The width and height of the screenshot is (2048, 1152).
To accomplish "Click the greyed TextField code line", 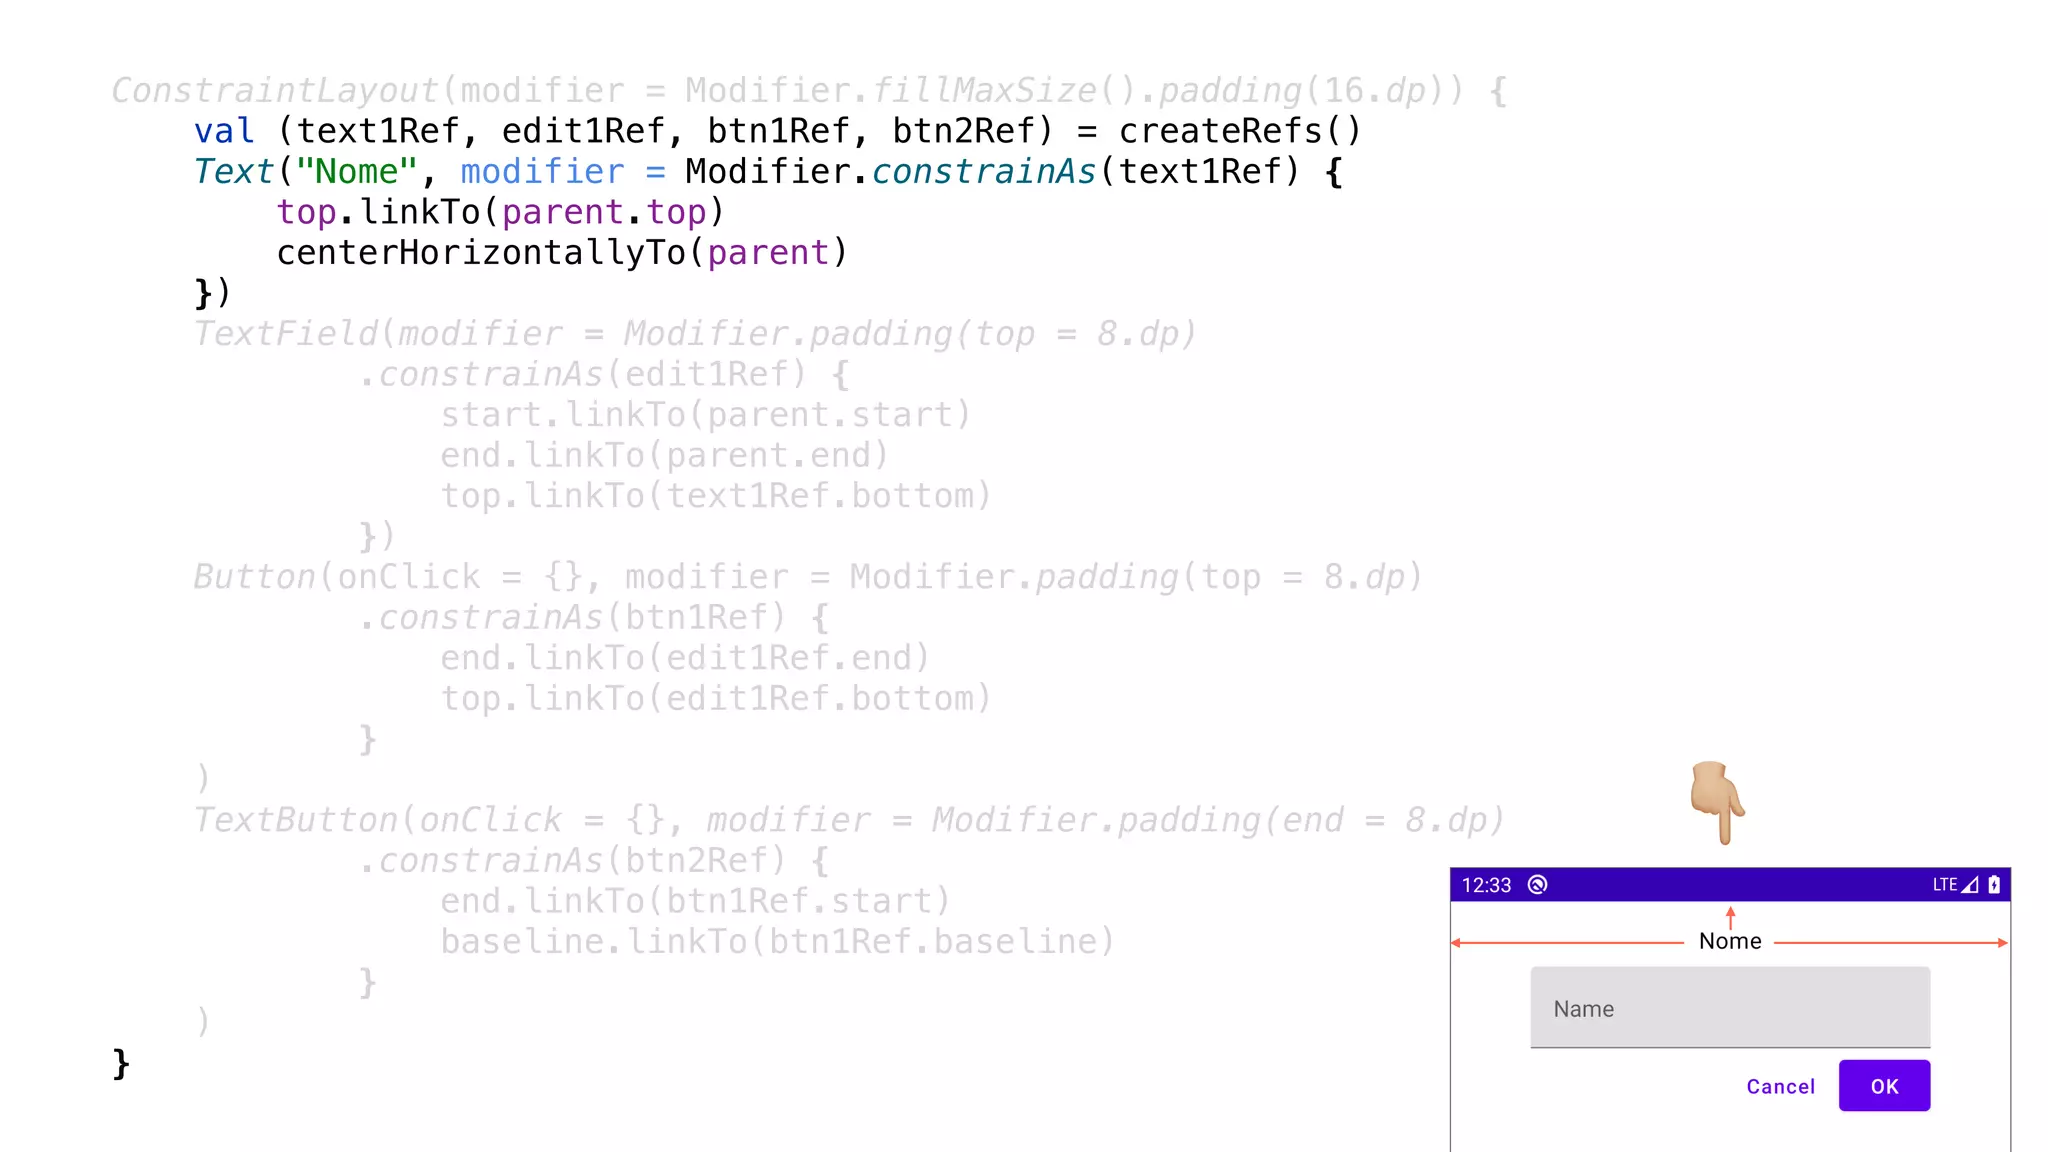I will [694, 334].
